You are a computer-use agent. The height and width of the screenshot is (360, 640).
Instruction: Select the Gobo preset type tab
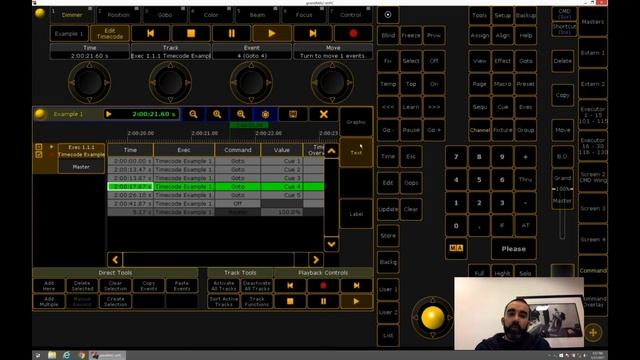tap(164, 15)
